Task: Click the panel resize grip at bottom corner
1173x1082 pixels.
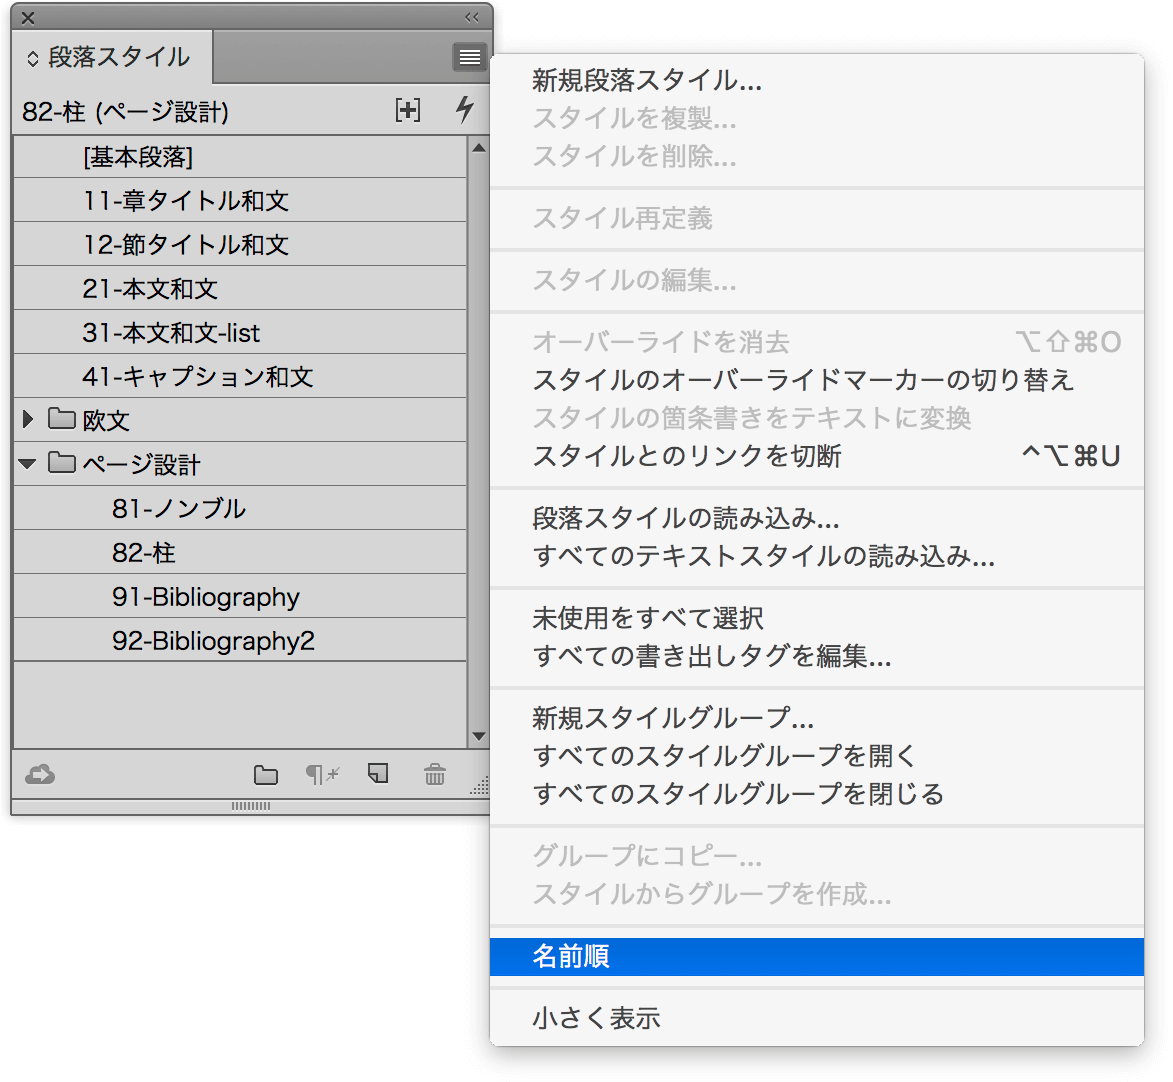Action: pyautogui.click(x=480, y=785)
